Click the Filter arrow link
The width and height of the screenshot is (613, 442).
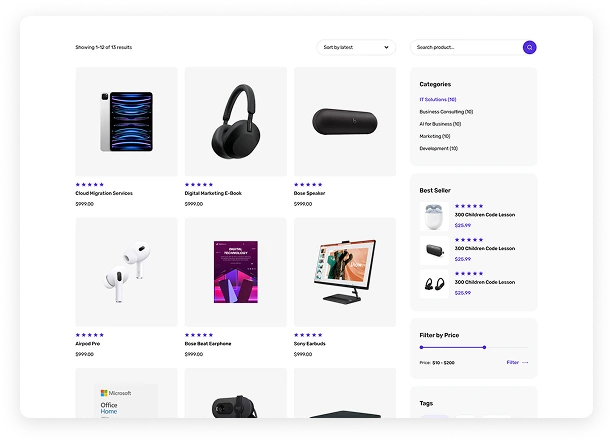[x=517, y=363]
